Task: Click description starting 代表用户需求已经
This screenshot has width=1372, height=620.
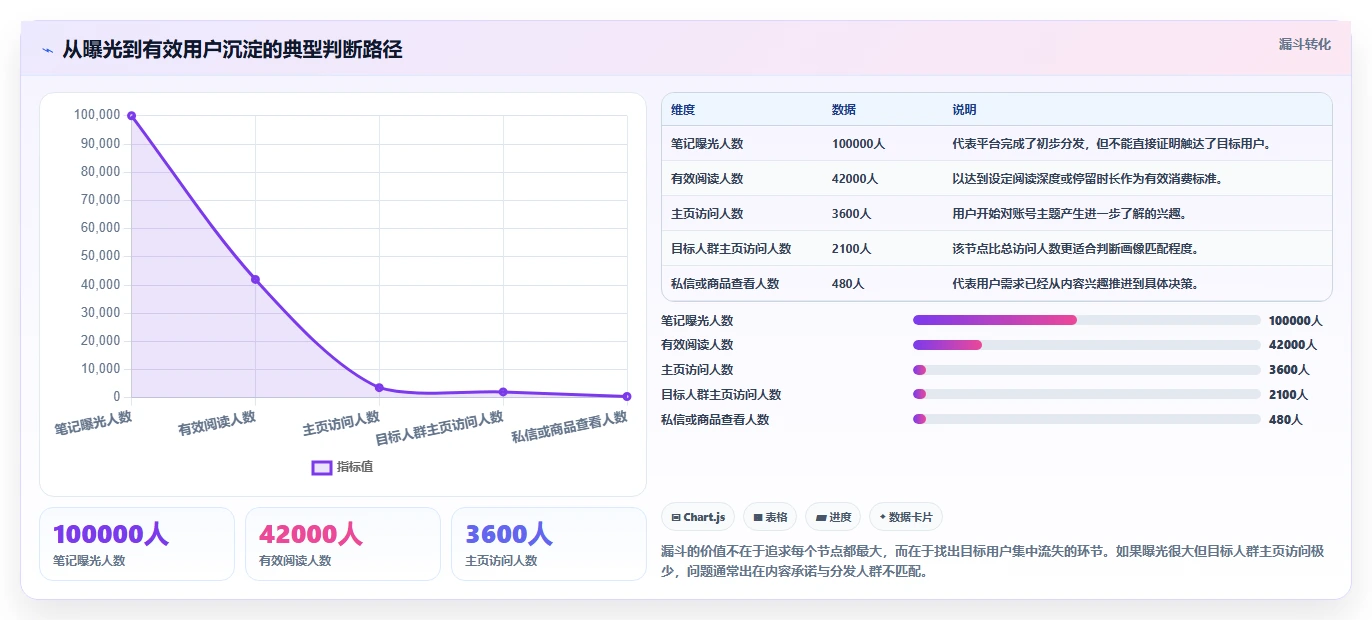Action: 1076,284
